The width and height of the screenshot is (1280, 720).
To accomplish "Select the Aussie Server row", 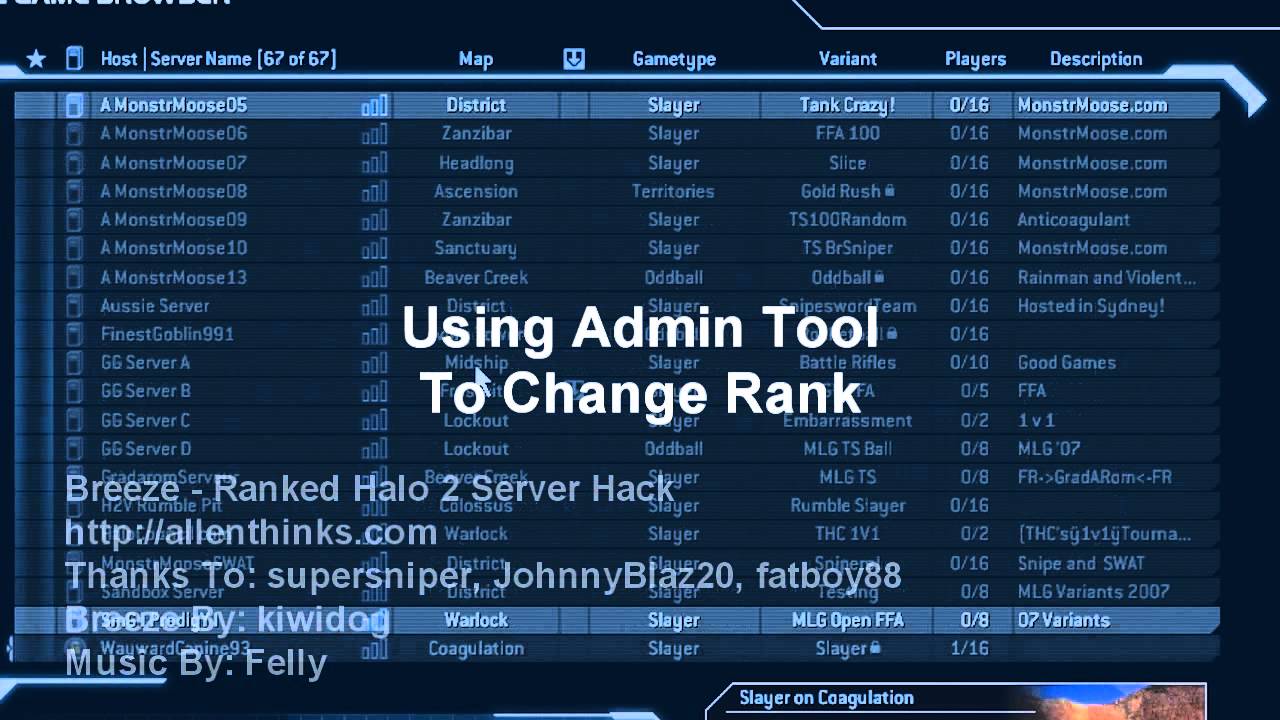I will coord(617,306).
